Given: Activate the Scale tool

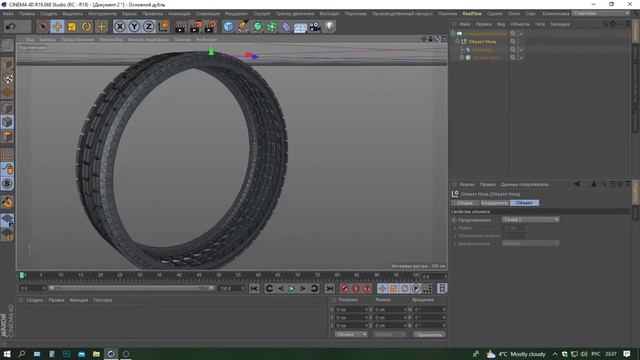Looking at the screenshot, I should (72, 27).
